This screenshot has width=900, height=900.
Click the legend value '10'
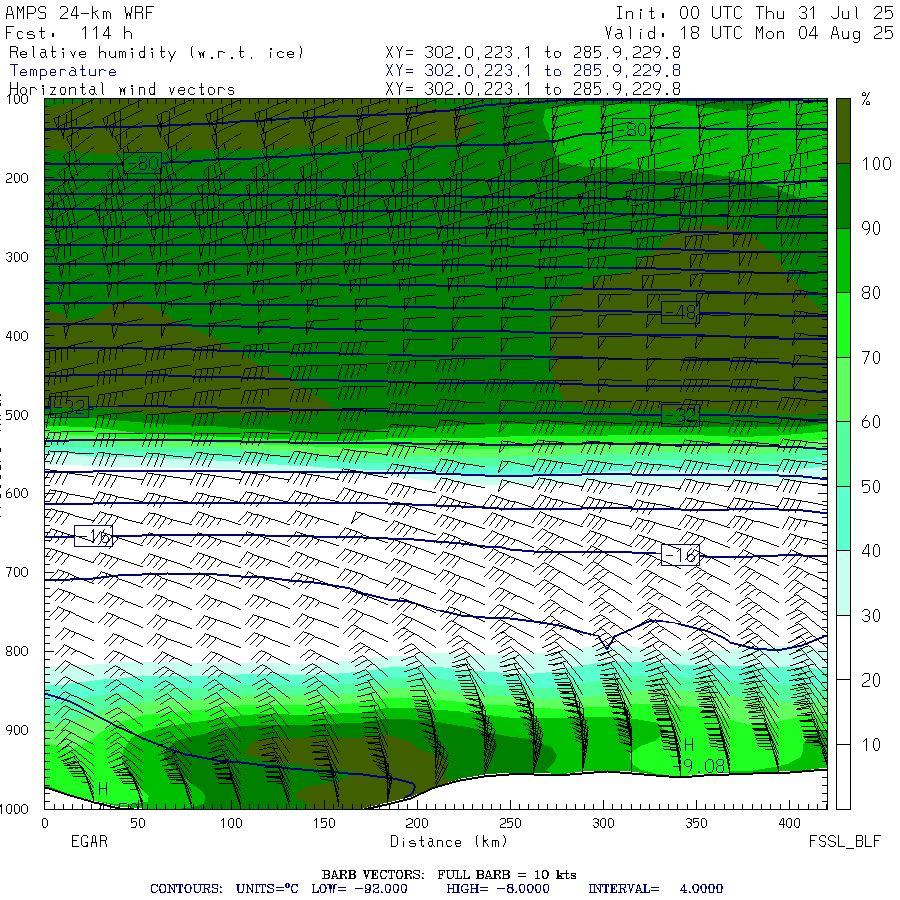coord(871,745)
